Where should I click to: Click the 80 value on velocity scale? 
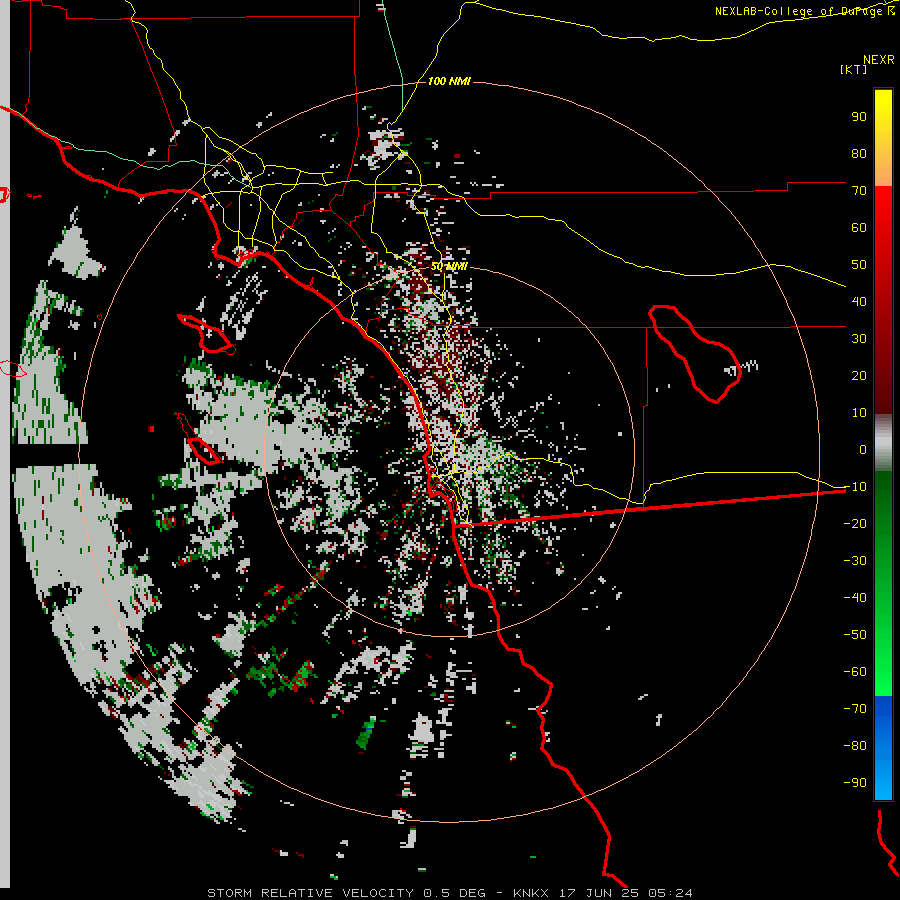click(859, 153)
